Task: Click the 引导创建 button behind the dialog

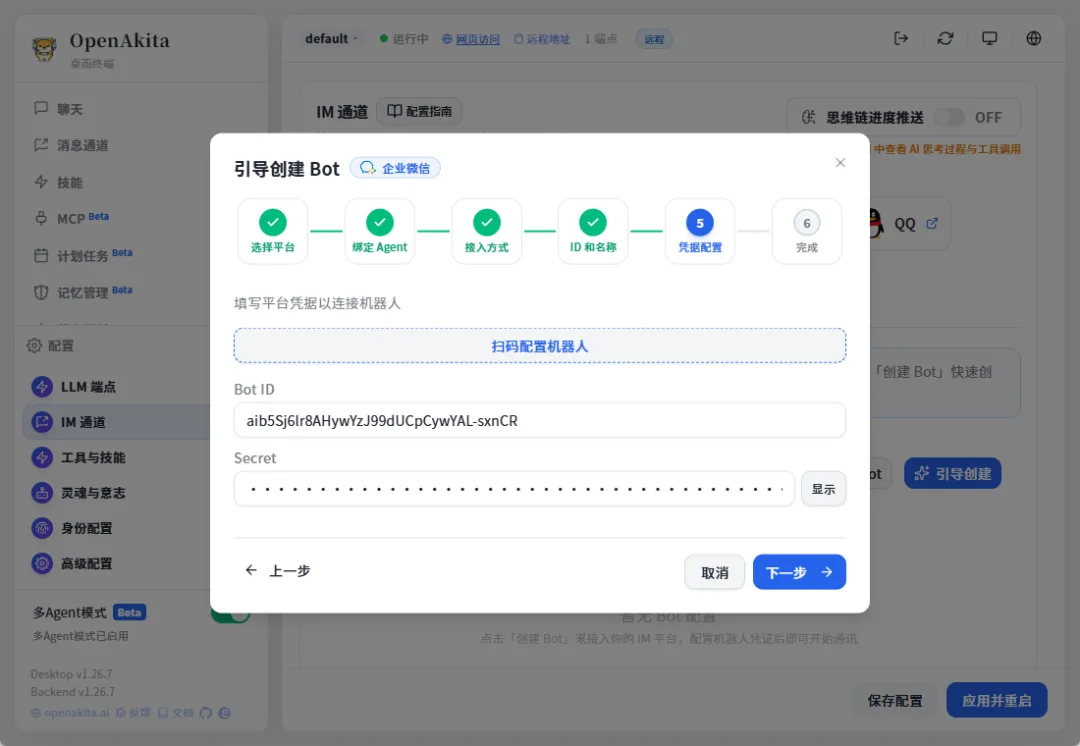Action: [x=953, y=473]
